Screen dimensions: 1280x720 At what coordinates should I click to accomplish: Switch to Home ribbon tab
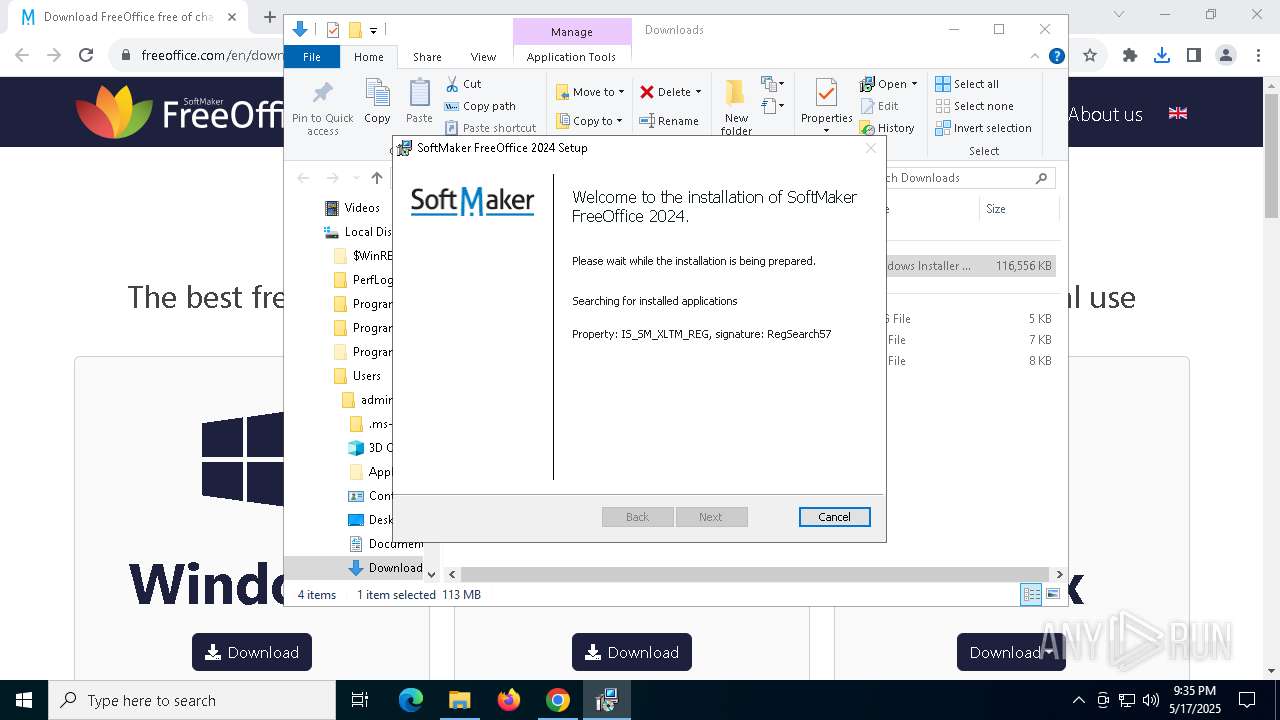pos(368,57)
